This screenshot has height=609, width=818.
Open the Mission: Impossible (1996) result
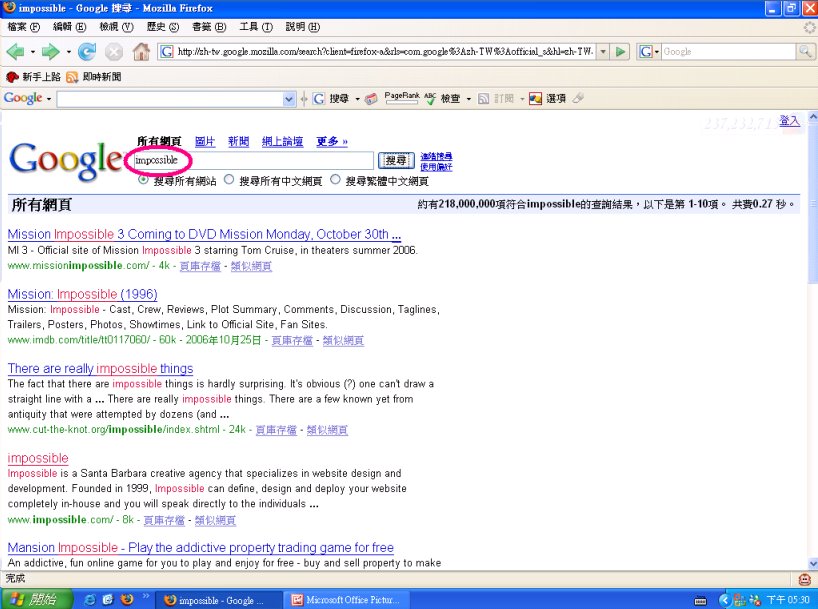point(82,294)
